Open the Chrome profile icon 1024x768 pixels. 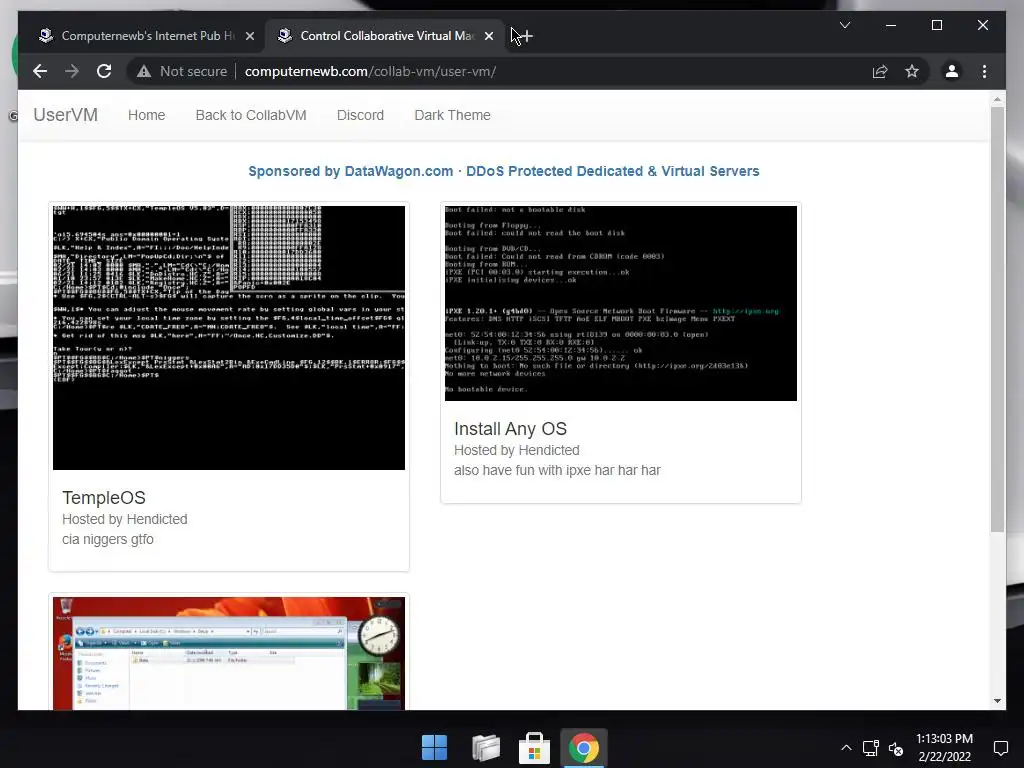click(x=952, y=71)
